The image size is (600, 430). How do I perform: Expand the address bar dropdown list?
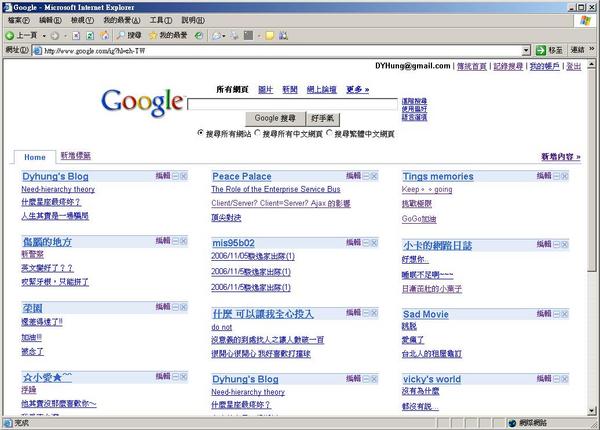[526, 50]
